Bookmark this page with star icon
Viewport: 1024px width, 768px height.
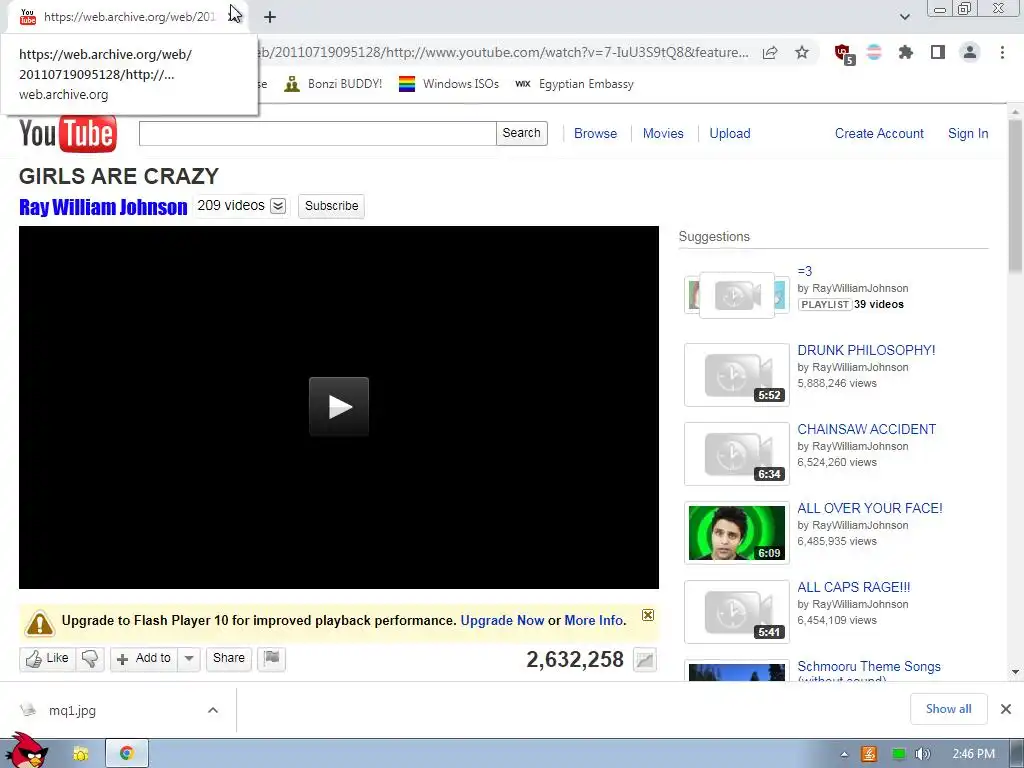802,52
